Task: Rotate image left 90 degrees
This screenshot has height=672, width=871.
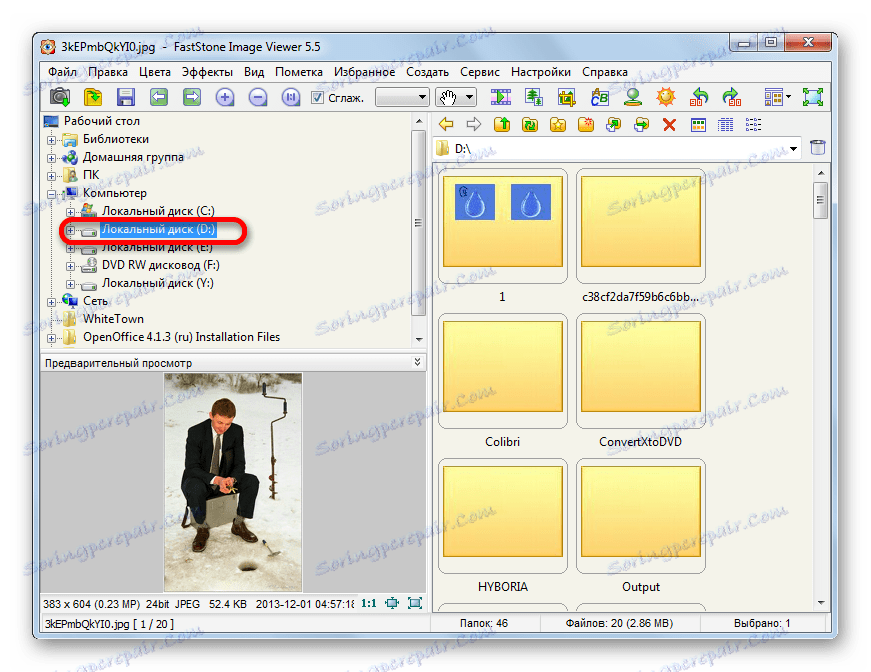Action: 699,97
